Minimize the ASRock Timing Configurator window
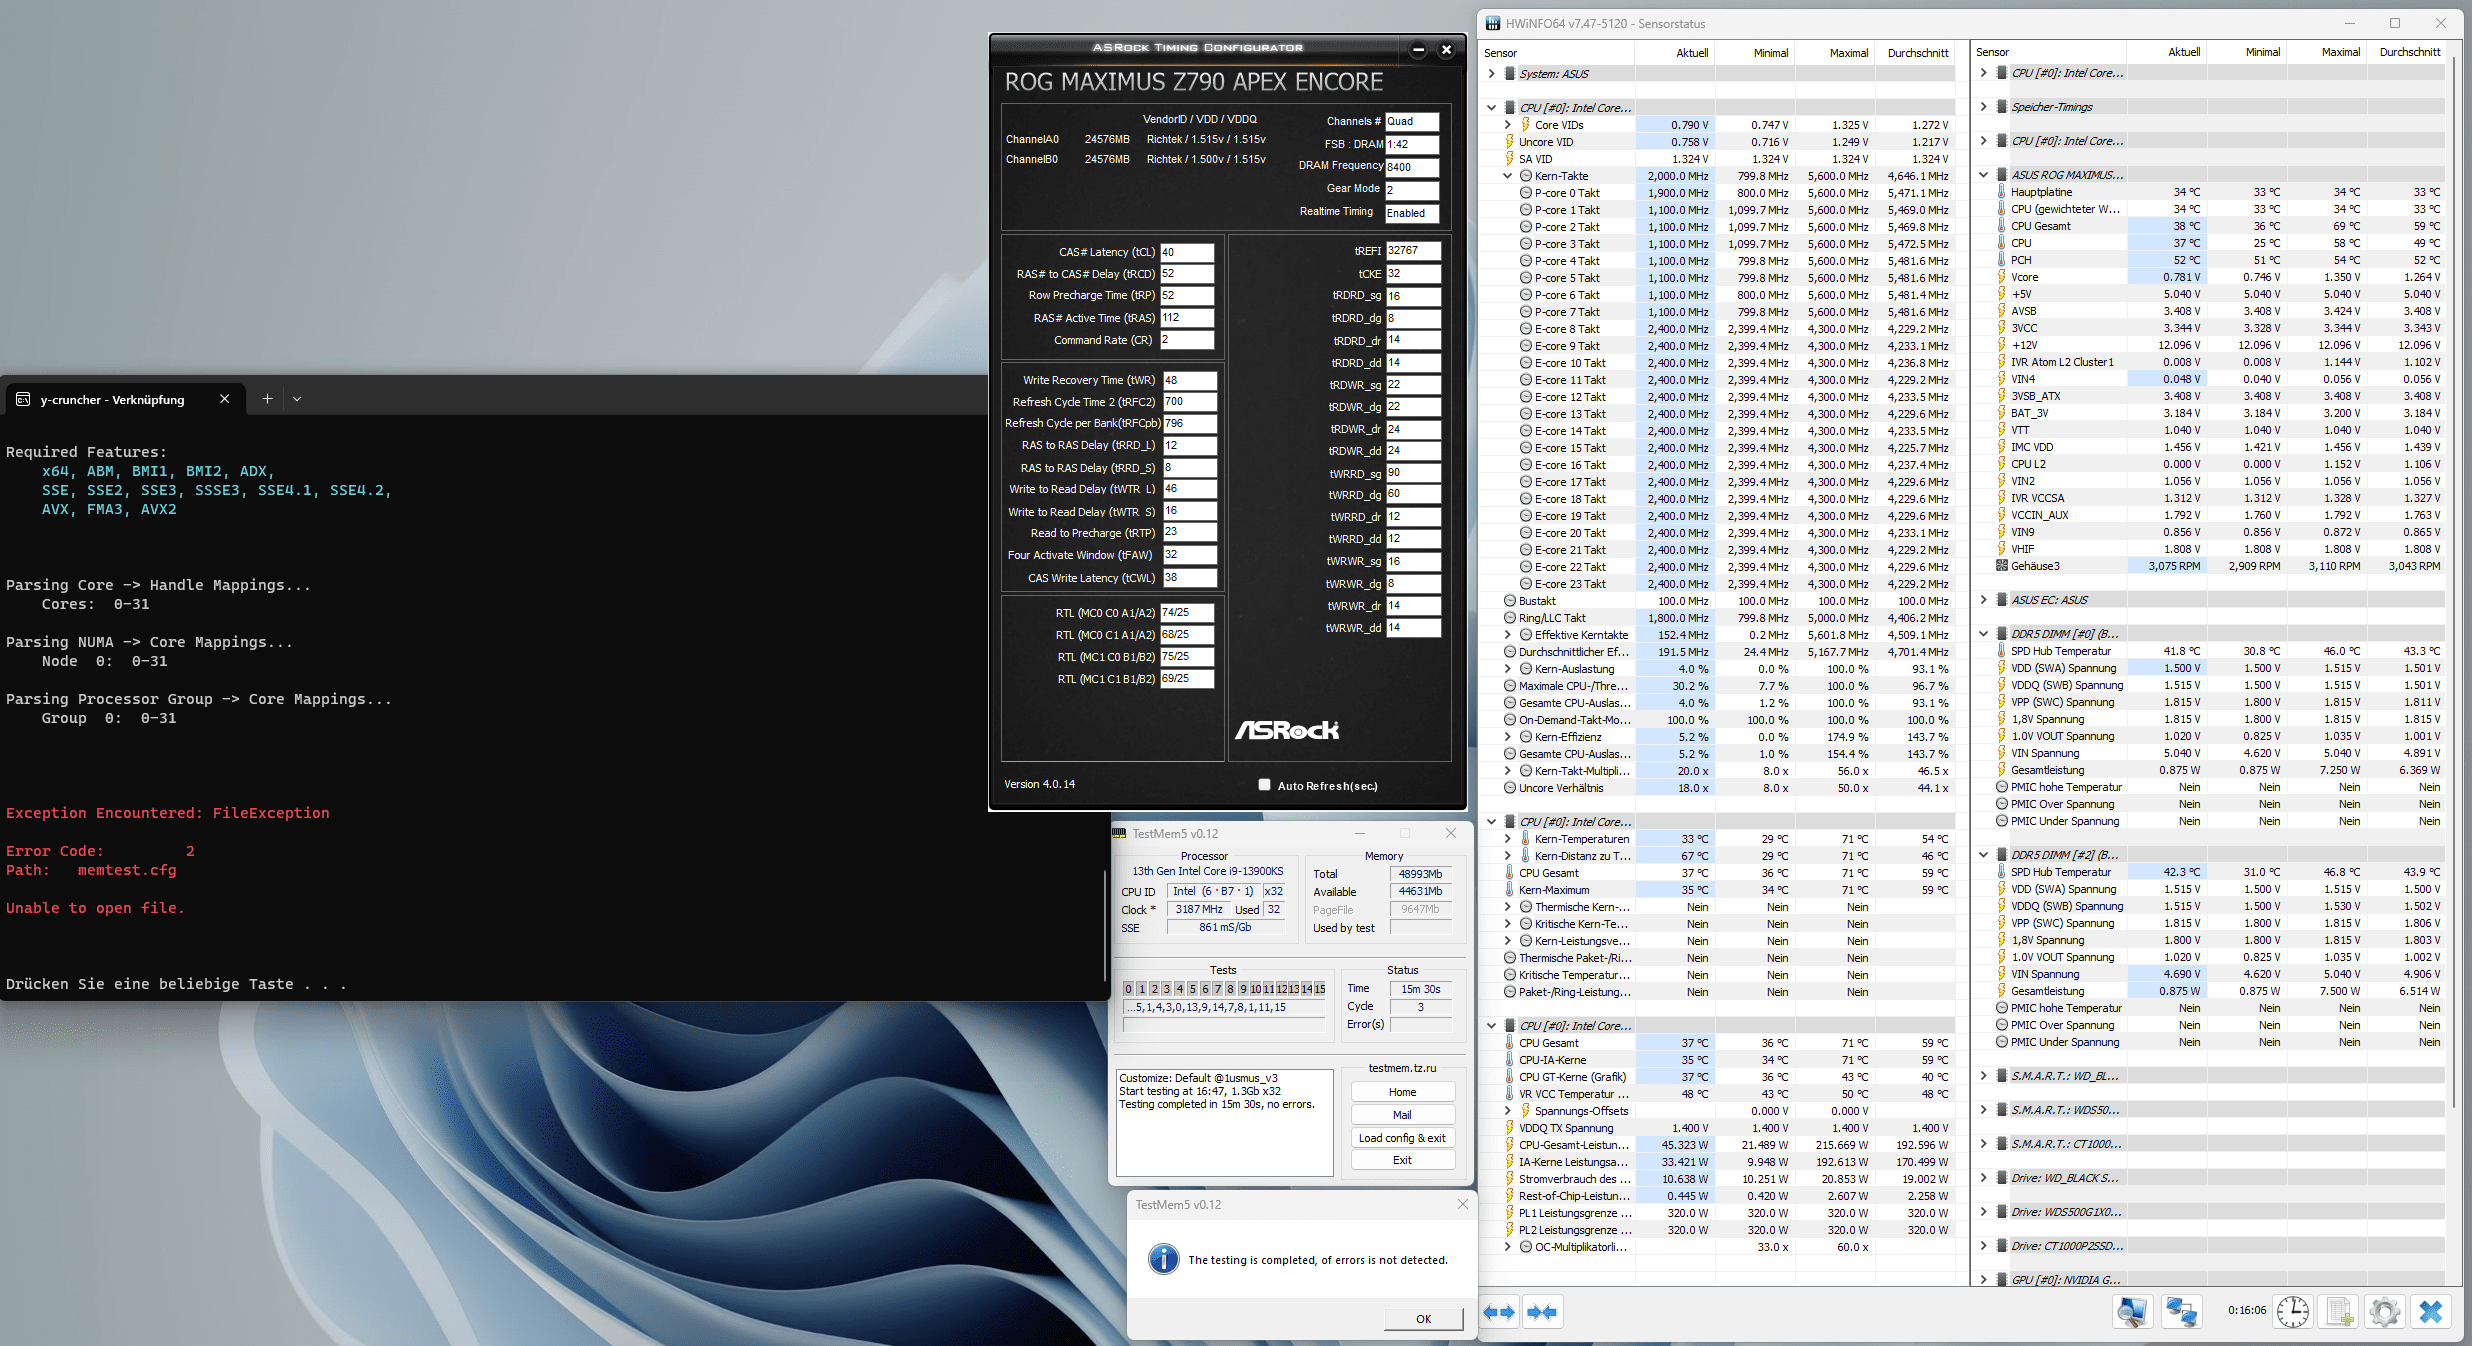Screen dimensions: 2472x1346 coord(1418,49)
